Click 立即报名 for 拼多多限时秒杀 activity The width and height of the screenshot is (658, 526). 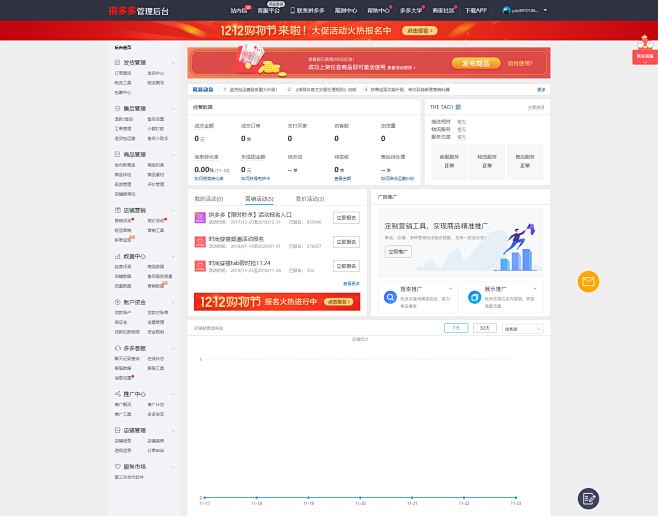346,217
